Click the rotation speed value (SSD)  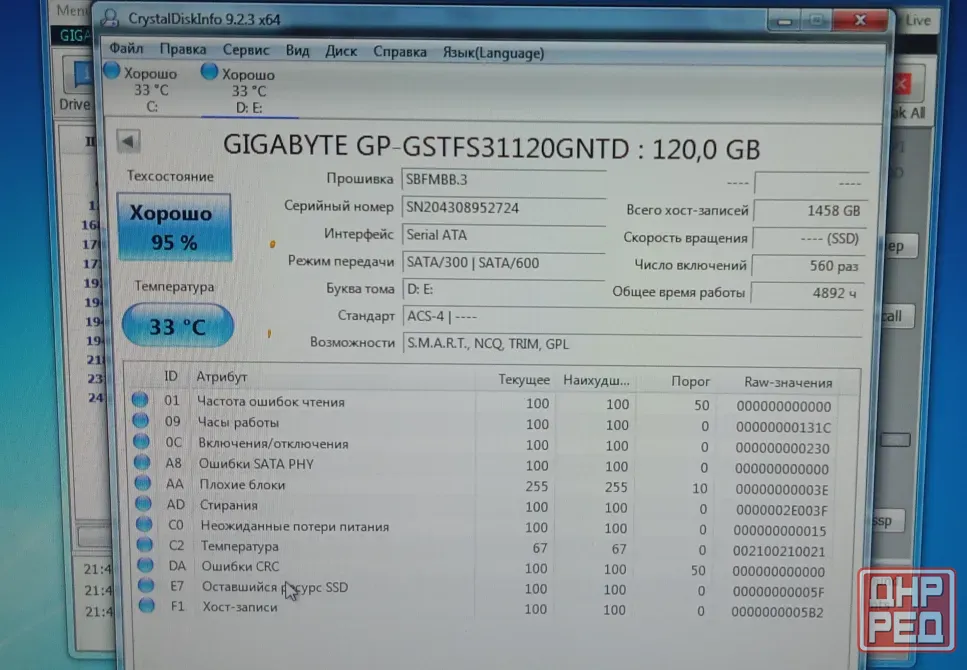pyautogui.click(x=809, y=239)
